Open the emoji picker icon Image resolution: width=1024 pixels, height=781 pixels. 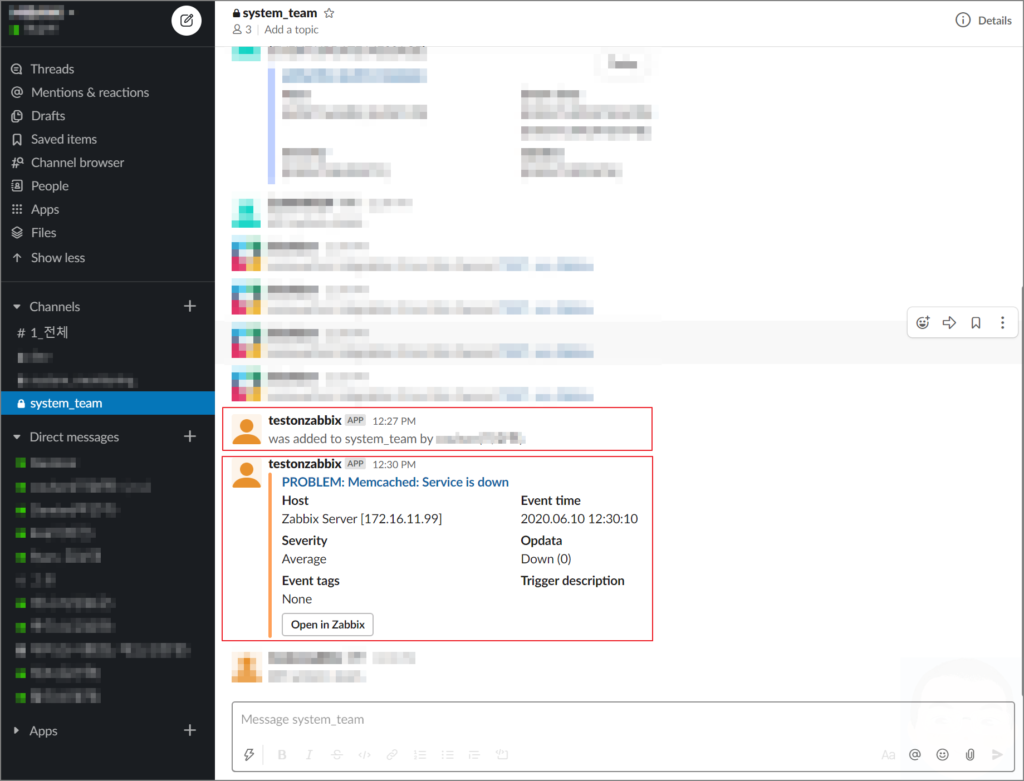coord(941,755)
